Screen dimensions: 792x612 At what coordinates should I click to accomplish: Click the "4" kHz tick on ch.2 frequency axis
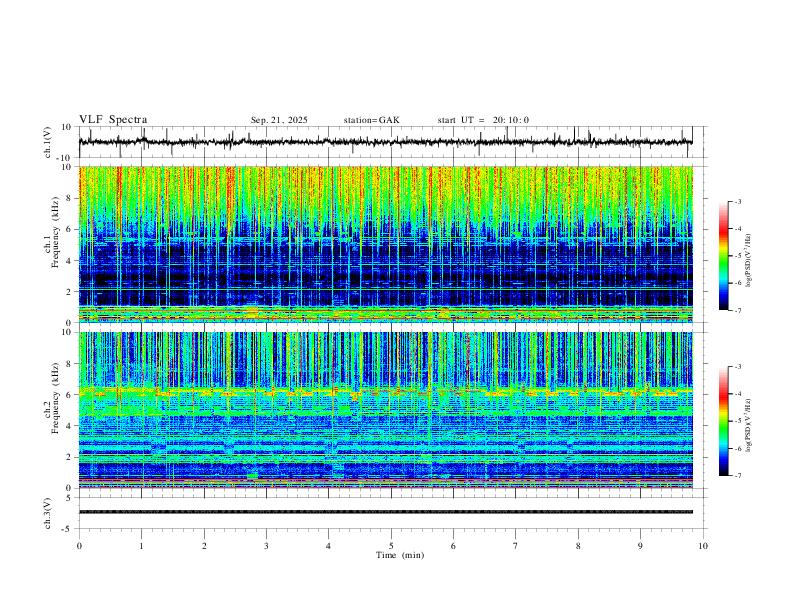[x=70, y=426]
